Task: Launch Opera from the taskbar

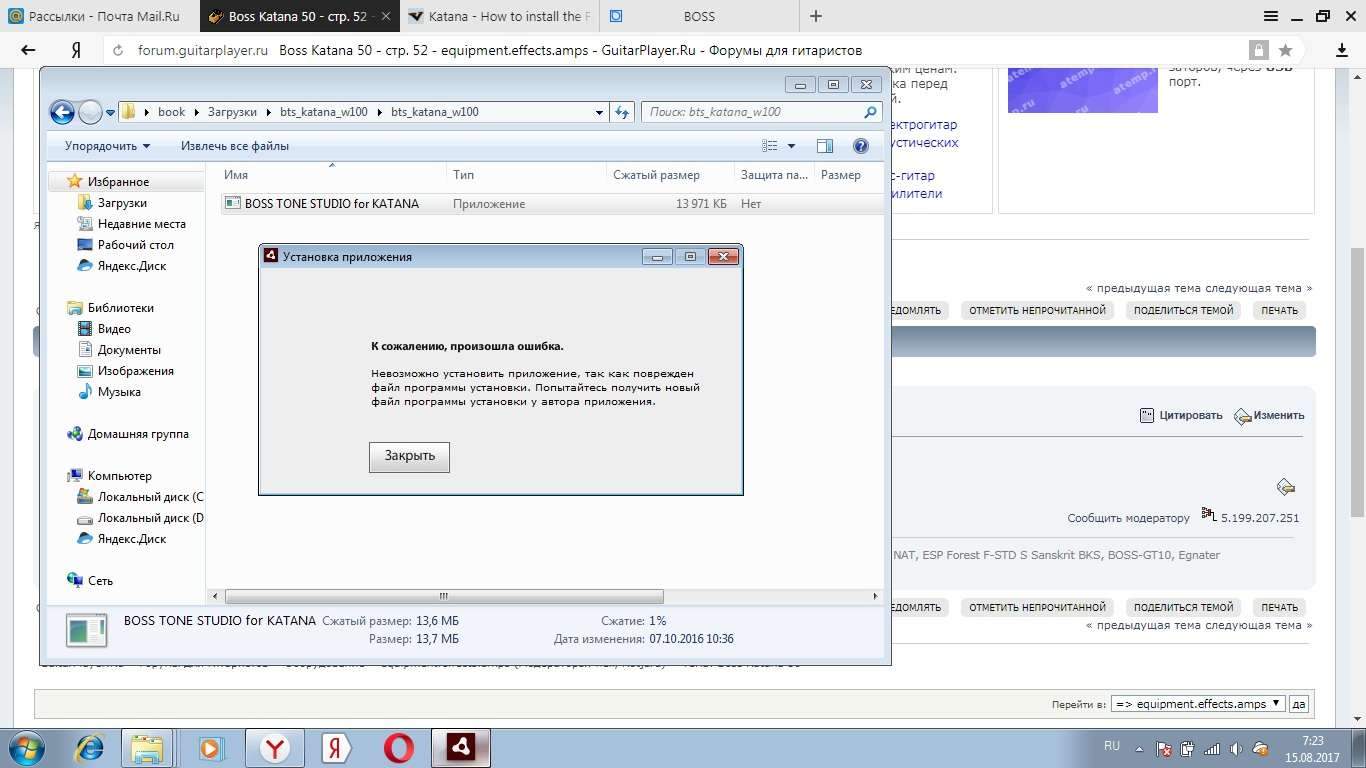Action: 399,748
